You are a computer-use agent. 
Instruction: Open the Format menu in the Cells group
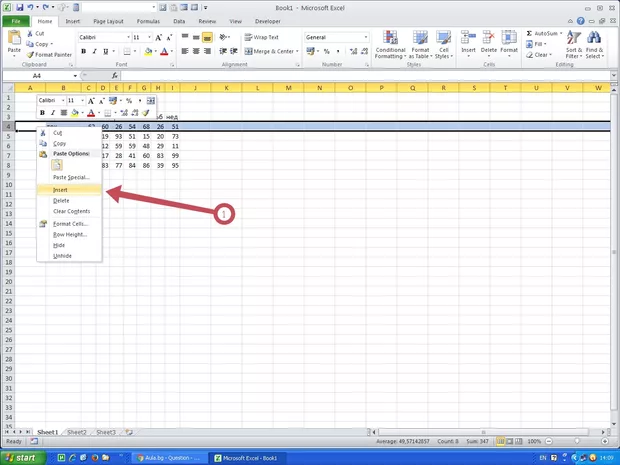point(509,44)
